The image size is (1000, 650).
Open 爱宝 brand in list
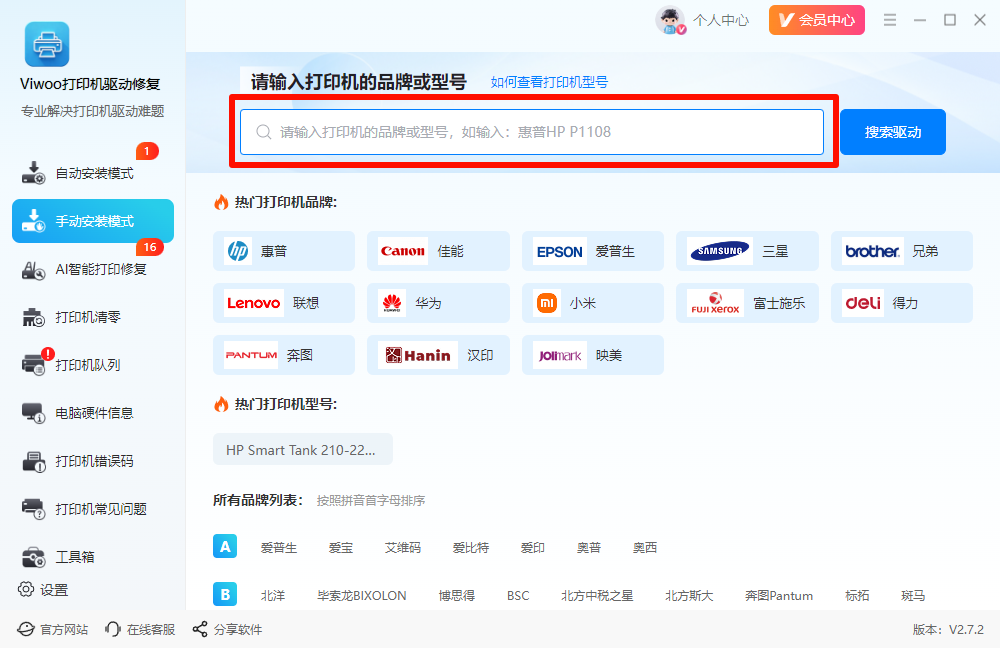[341, 547]
